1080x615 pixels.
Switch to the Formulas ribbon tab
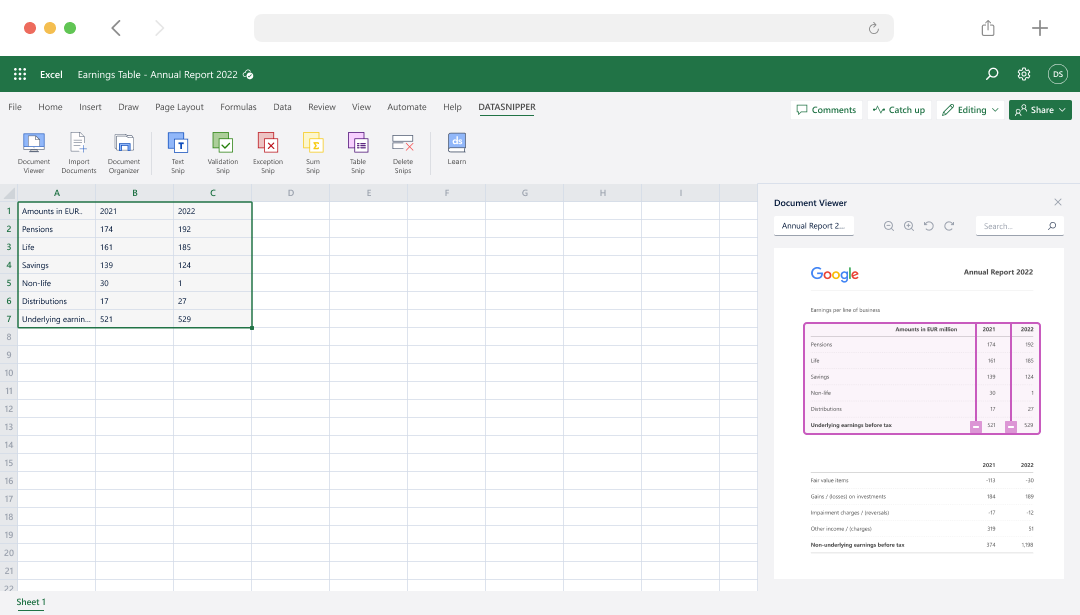click(x=238, y=107)
